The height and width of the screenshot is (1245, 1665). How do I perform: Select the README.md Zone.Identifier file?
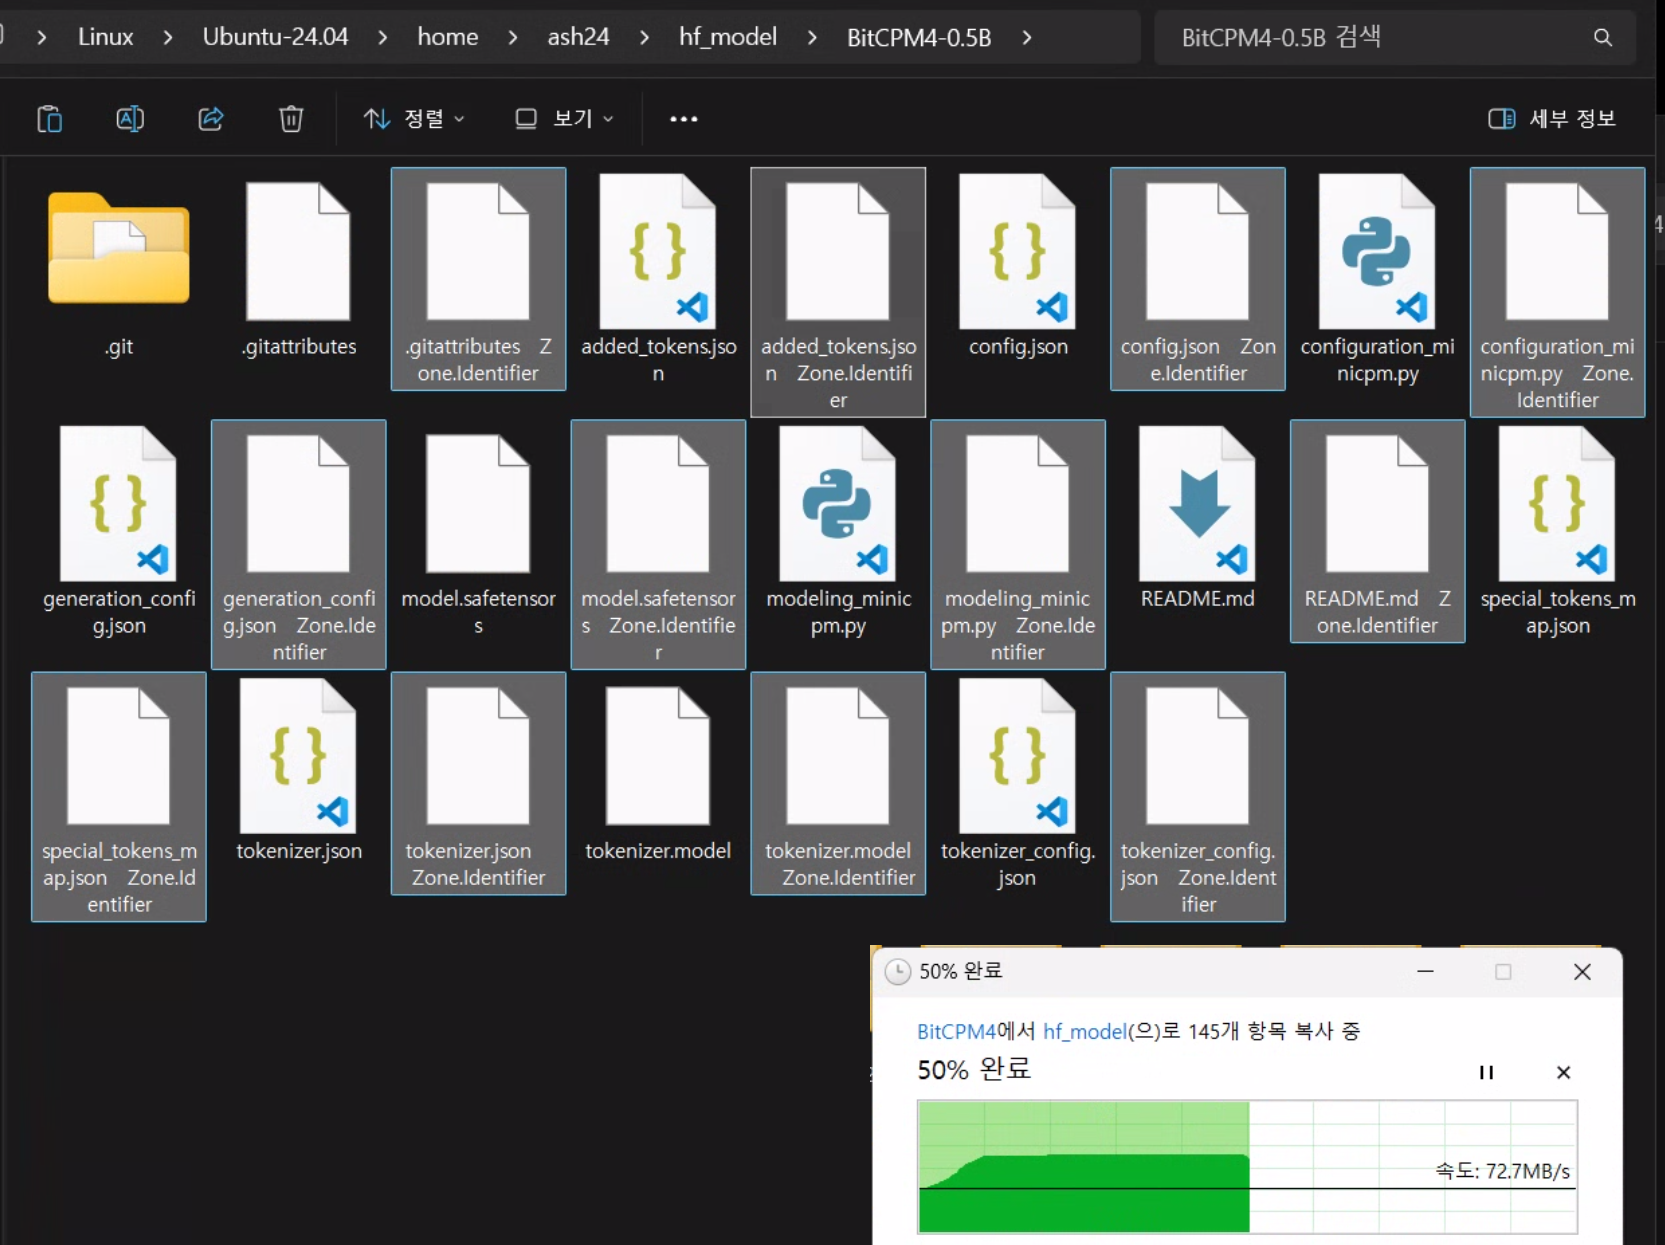pyautogui.click(x=1378, y=531)
